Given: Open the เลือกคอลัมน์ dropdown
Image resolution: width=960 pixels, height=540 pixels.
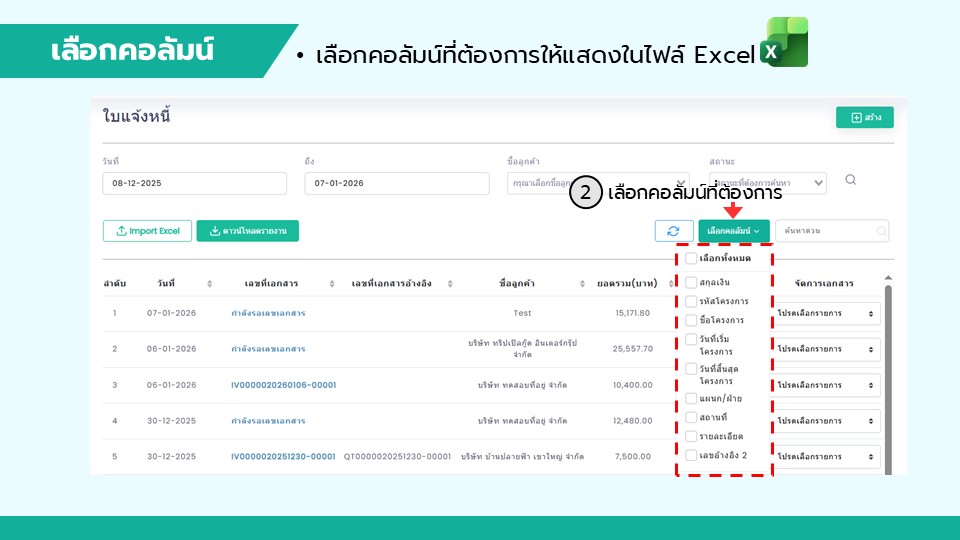Looking at the screenshot, I should tap(734, 231).
